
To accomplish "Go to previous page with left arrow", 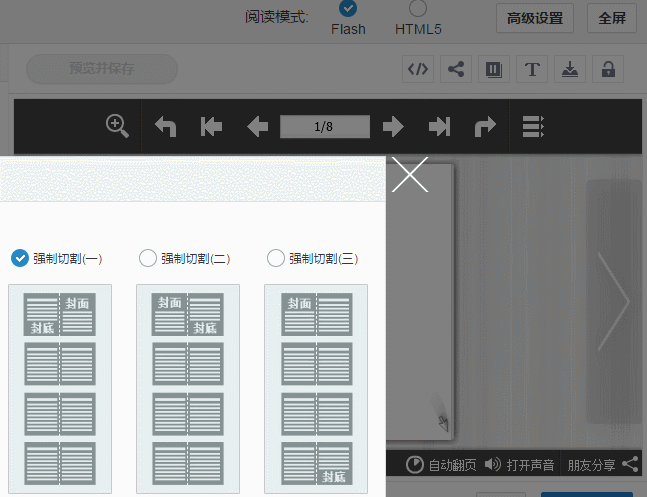I will pyautogui.click(x=257, y=127).
